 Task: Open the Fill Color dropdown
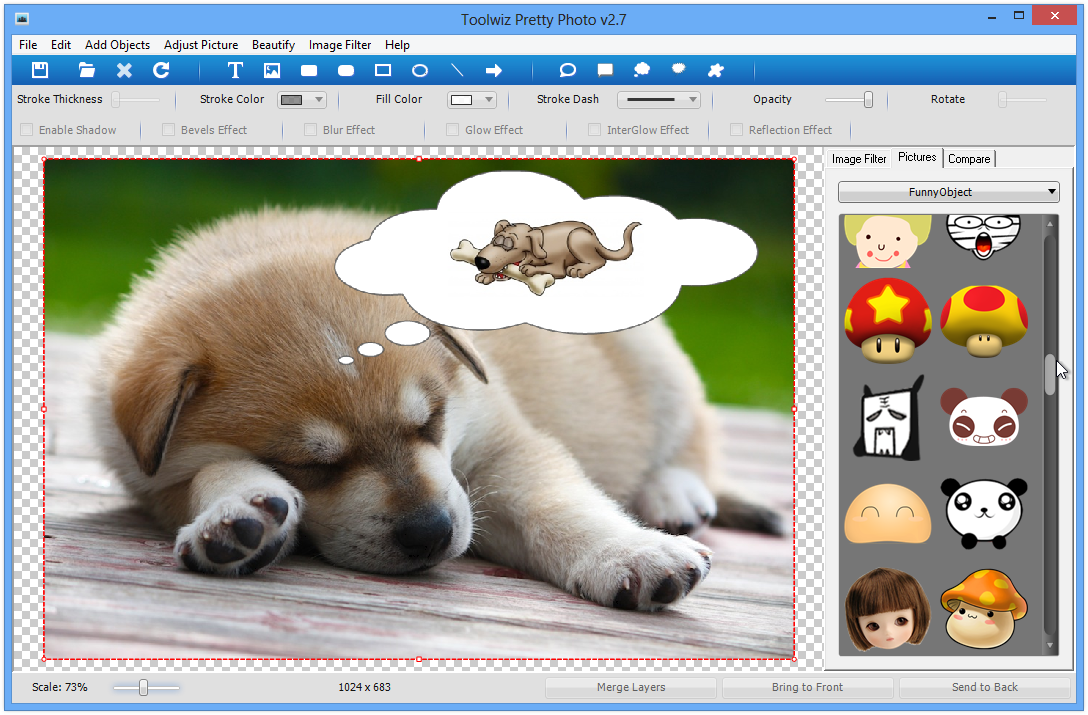pos(472,100)
